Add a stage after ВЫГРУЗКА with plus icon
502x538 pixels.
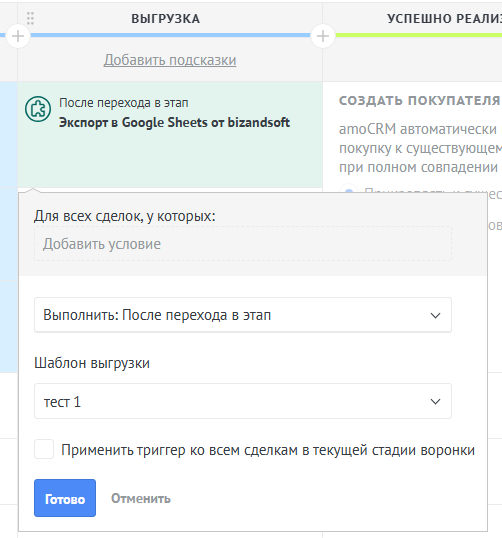tap(322, 36)
